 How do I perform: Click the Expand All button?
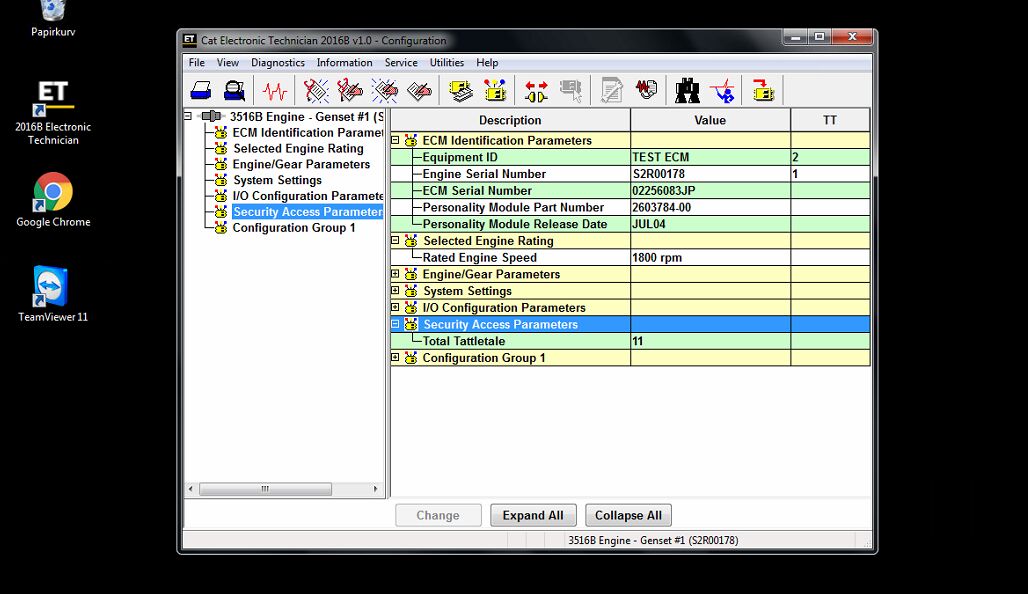[533, 515]
